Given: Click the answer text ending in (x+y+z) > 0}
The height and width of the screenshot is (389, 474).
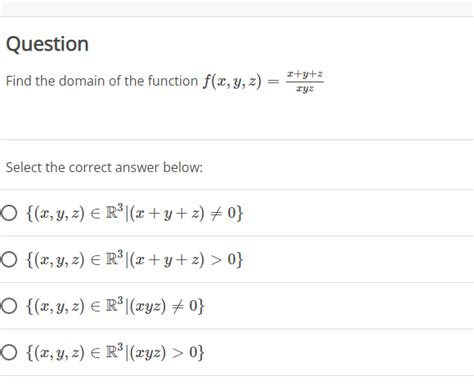Looking at the screenshot, I should [135, 259].
